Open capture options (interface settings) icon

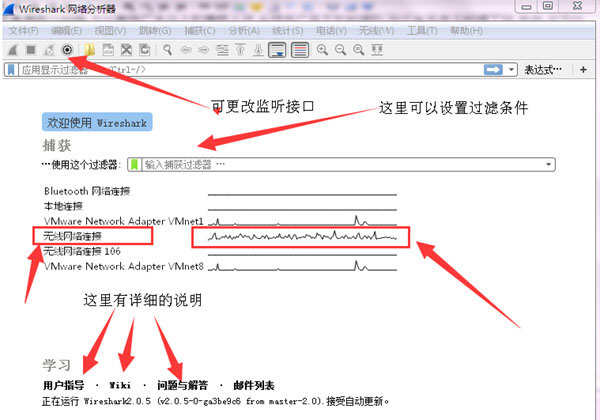67,50
